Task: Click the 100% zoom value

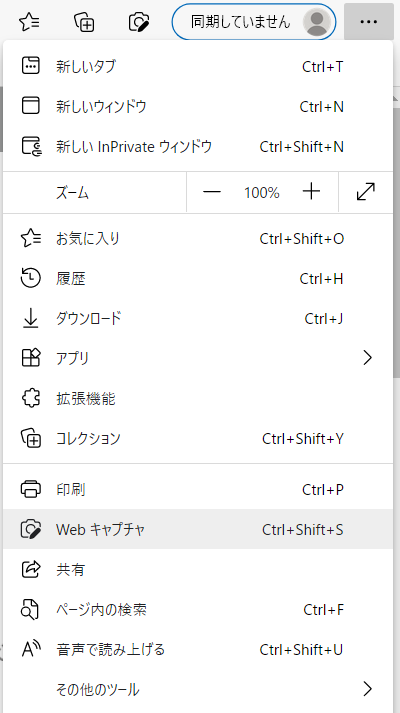Action: pos(261,193)
